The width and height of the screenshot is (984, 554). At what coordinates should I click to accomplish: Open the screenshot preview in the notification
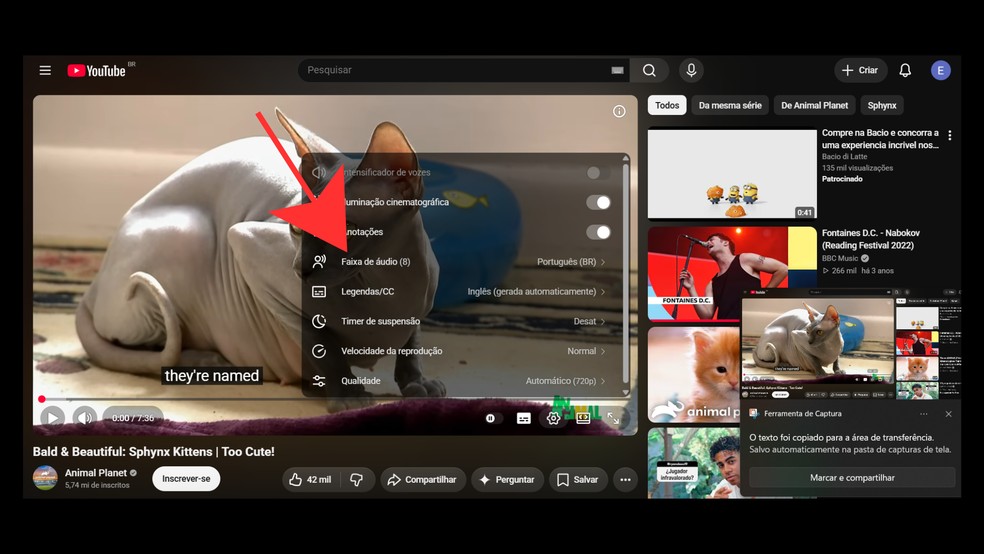tap(850, 344)
